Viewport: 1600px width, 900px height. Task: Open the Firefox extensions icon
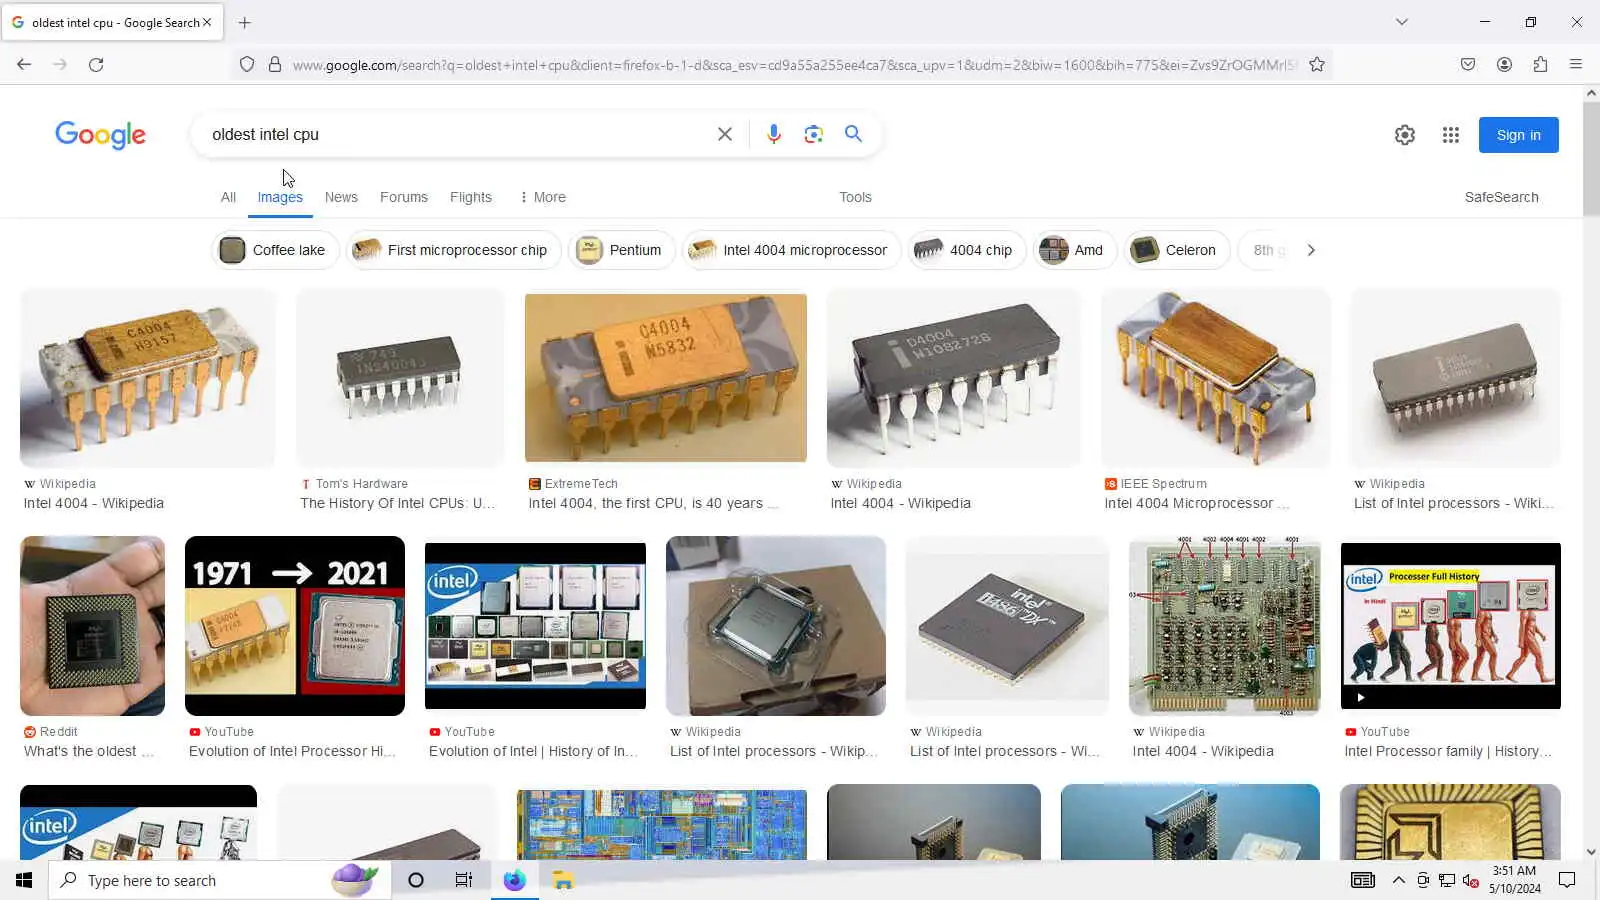tap(1540, 64)
